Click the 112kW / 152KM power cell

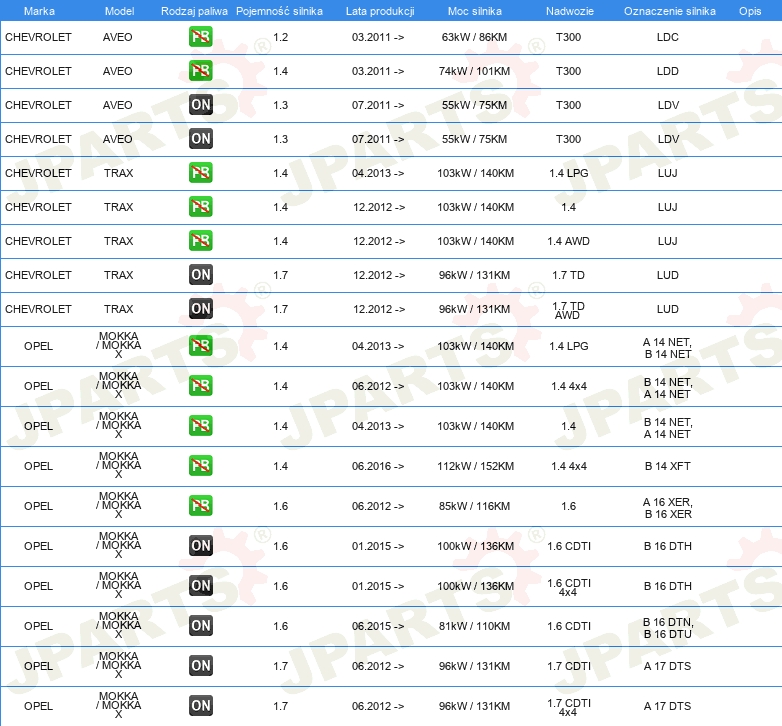pos(475,466)
